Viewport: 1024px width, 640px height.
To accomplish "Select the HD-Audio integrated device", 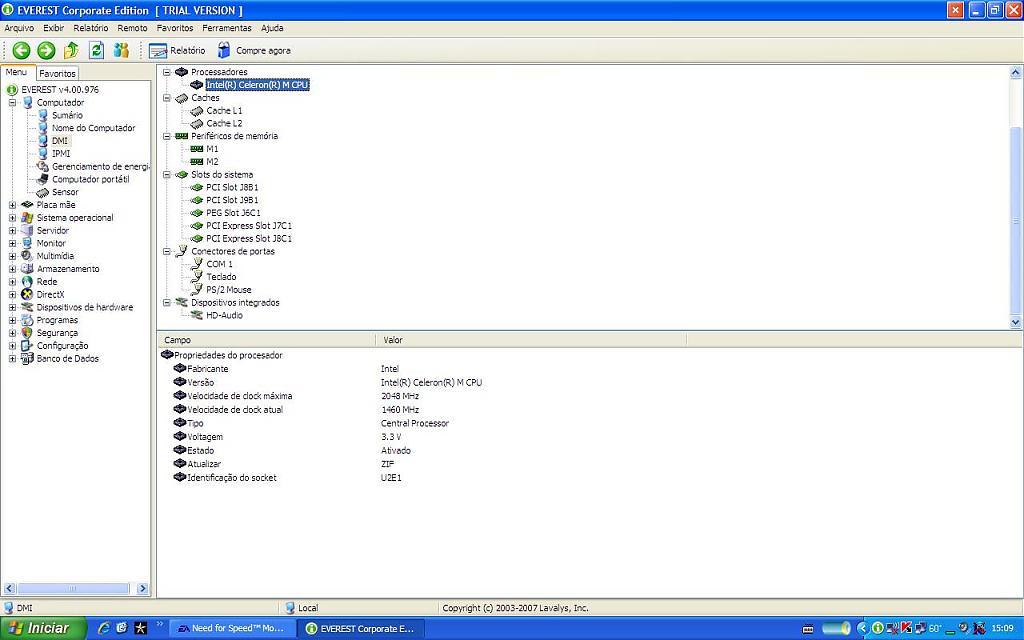I will pyautogui.click(x=224, y=315).
